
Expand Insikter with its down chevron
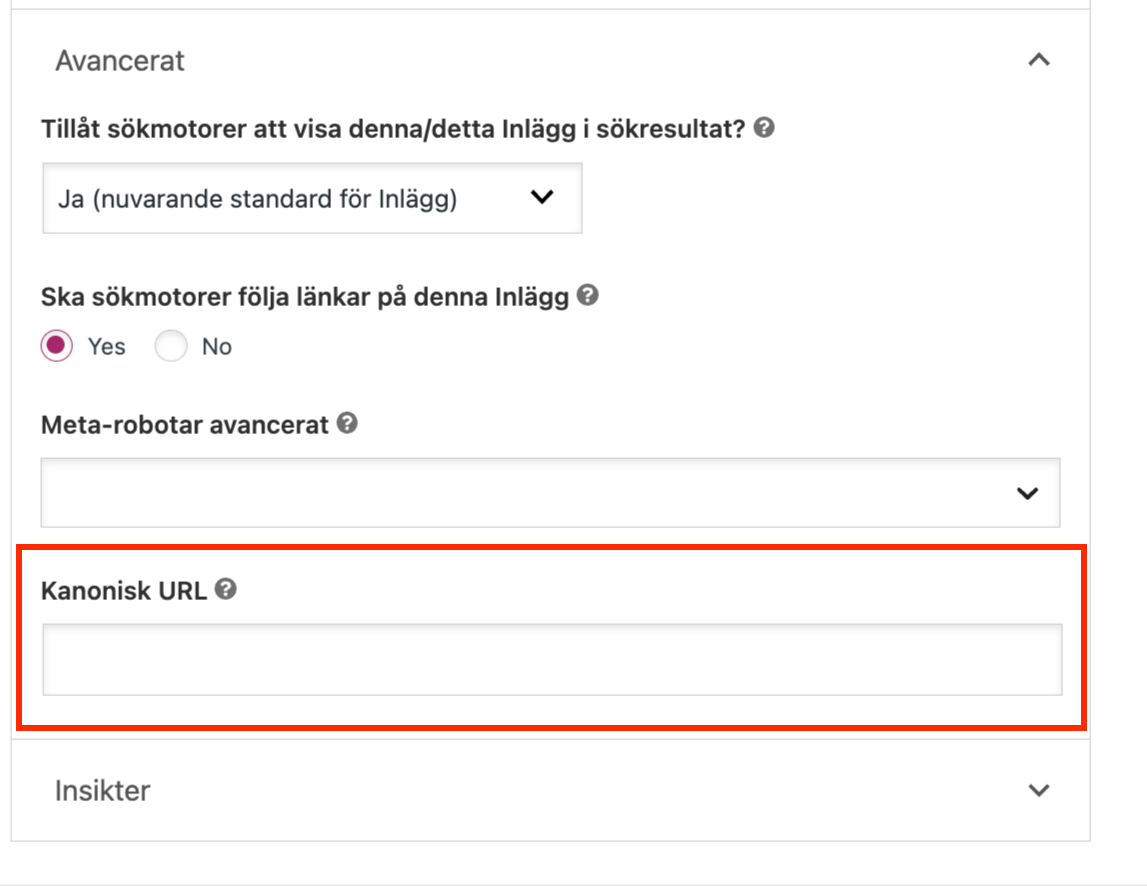tap(1039, 790)
